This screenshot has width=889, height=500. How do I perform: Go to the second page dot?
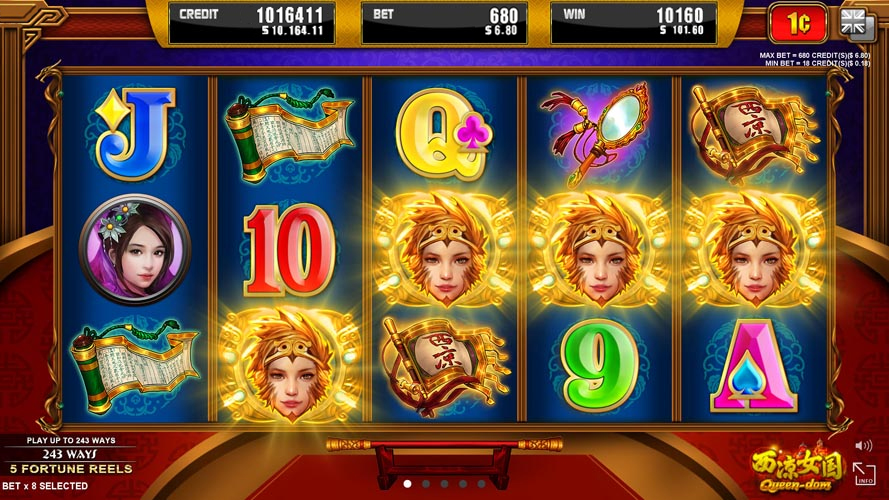point(426,484)
